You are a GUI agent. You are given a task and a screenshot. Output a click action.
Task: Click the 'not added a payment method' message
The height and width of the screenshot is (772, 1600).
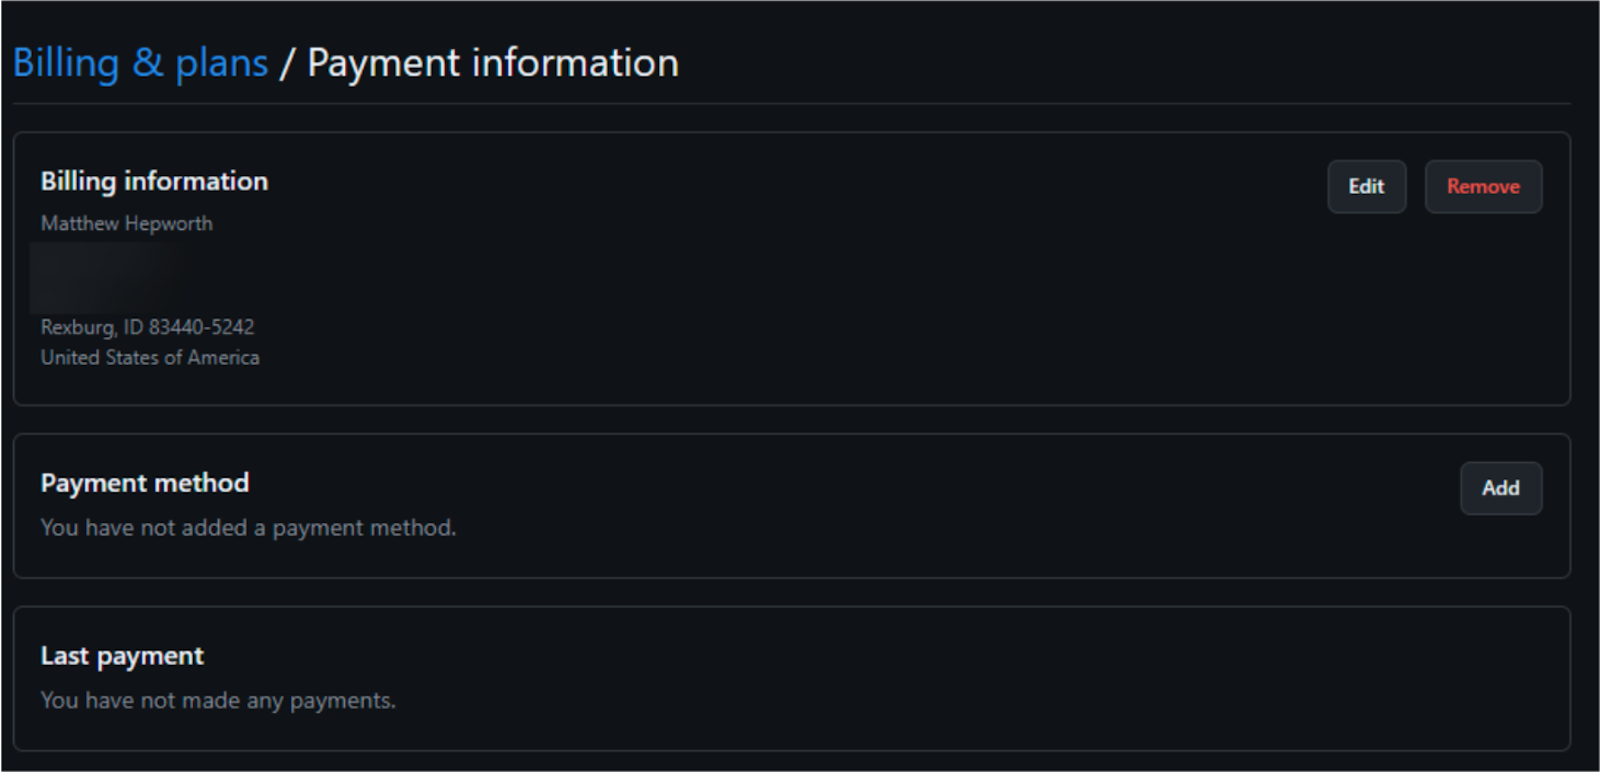248,528
